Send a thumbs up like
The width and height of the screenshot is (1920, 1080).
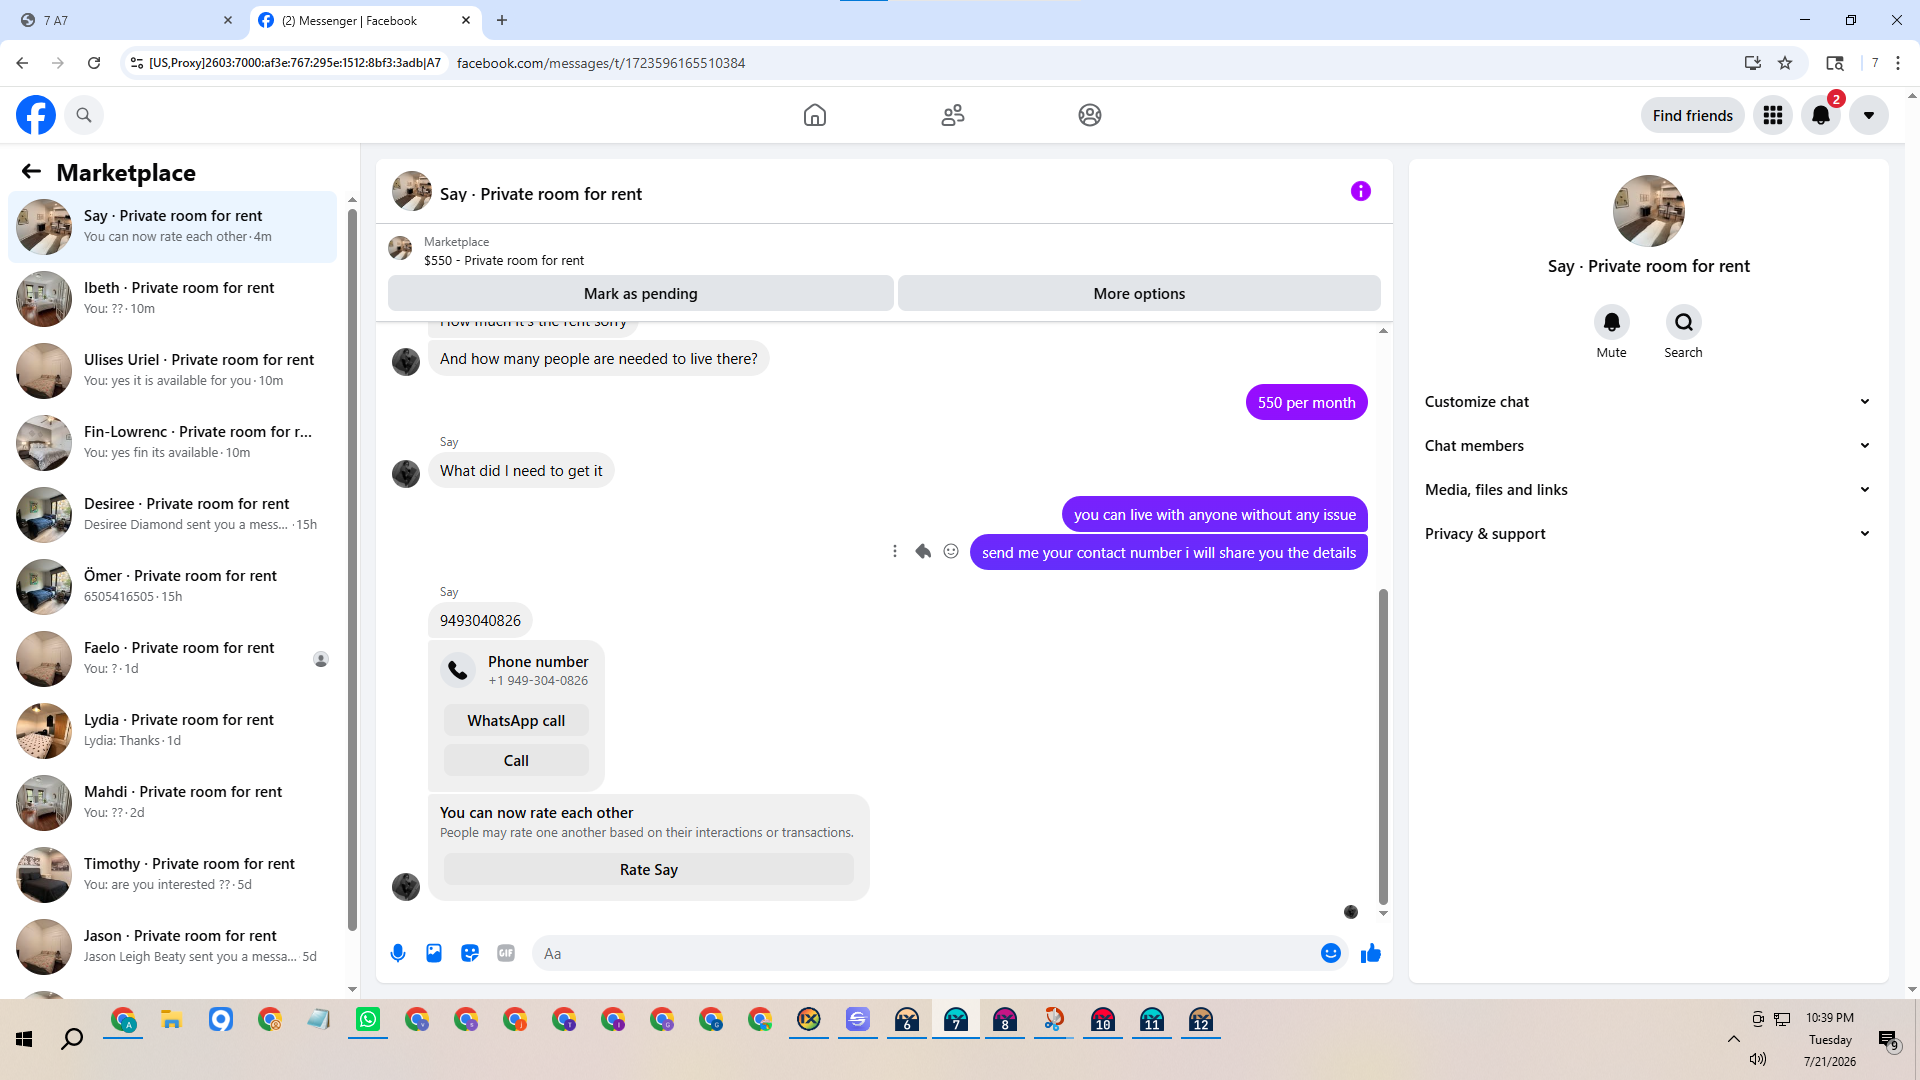click(1371, 953)
